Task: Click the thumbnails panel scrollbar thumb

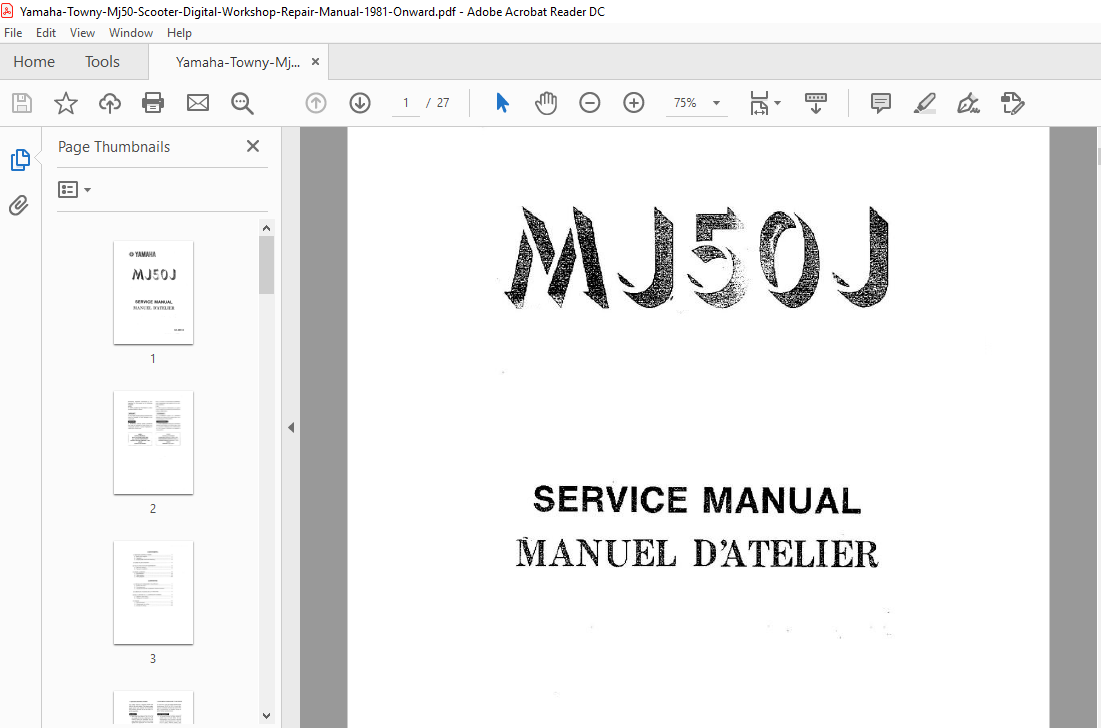Action: click(x=266, y=265)
